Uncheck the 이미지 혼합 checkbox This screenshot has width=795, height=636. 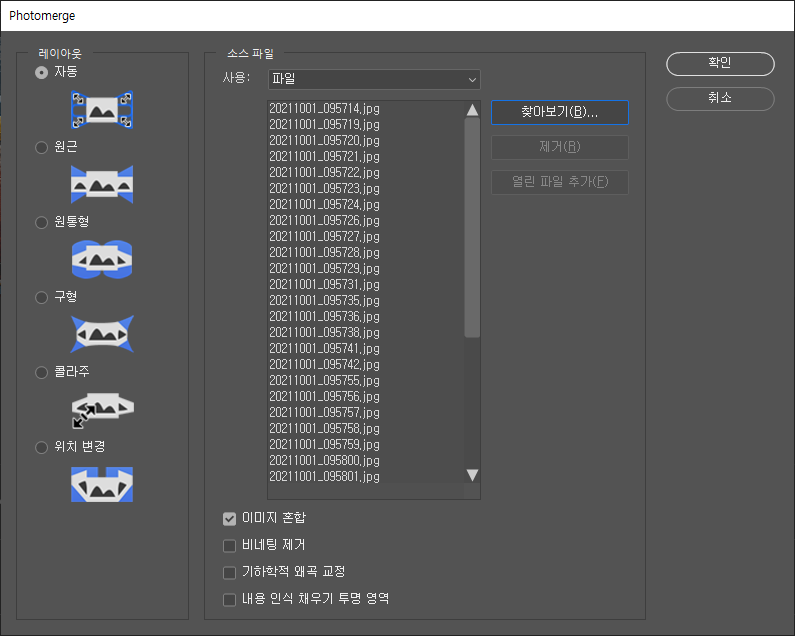click(x=230, y=519)
